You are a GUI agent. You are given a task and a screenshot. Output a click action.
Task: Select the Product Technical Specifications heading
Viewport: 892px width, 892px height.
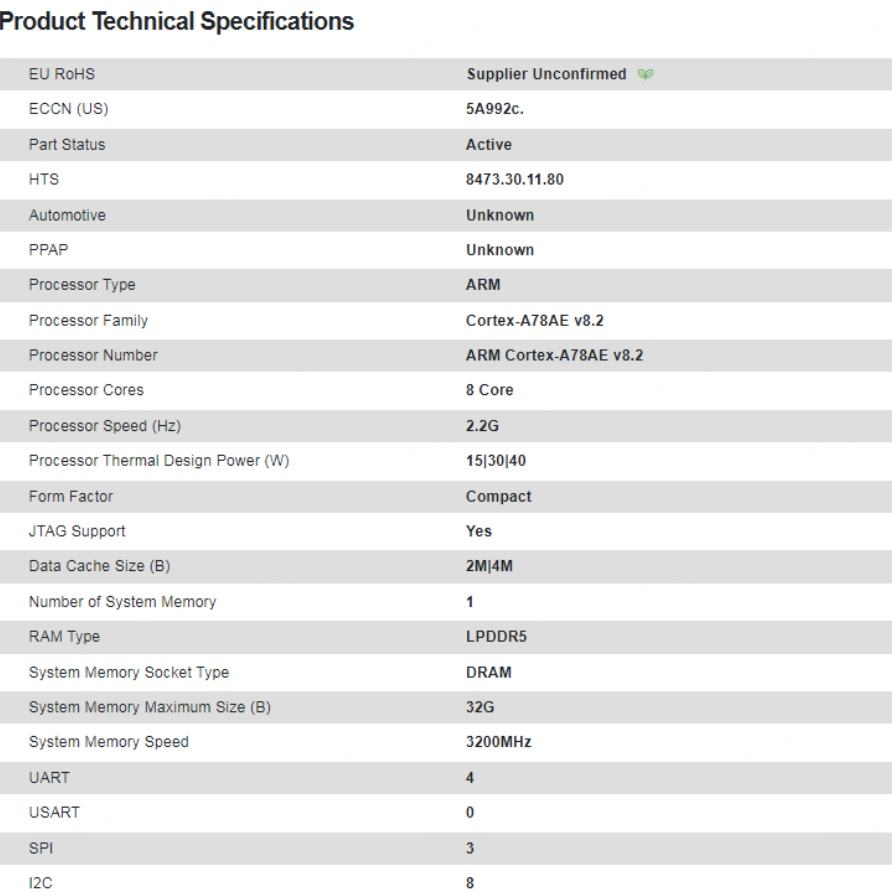[x=177, y=21]
